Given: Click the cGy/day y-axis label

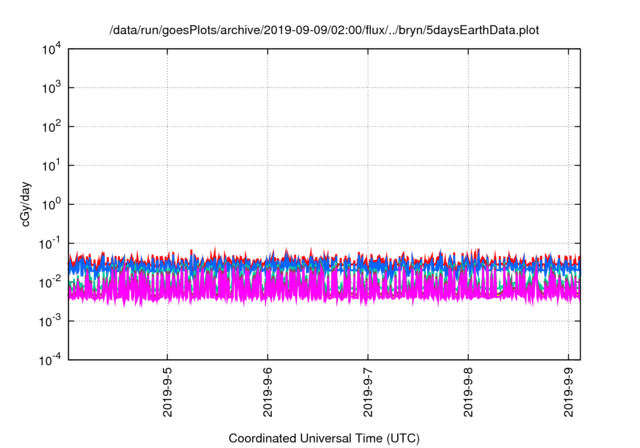Looking at the screenshot, I should 25,204.
